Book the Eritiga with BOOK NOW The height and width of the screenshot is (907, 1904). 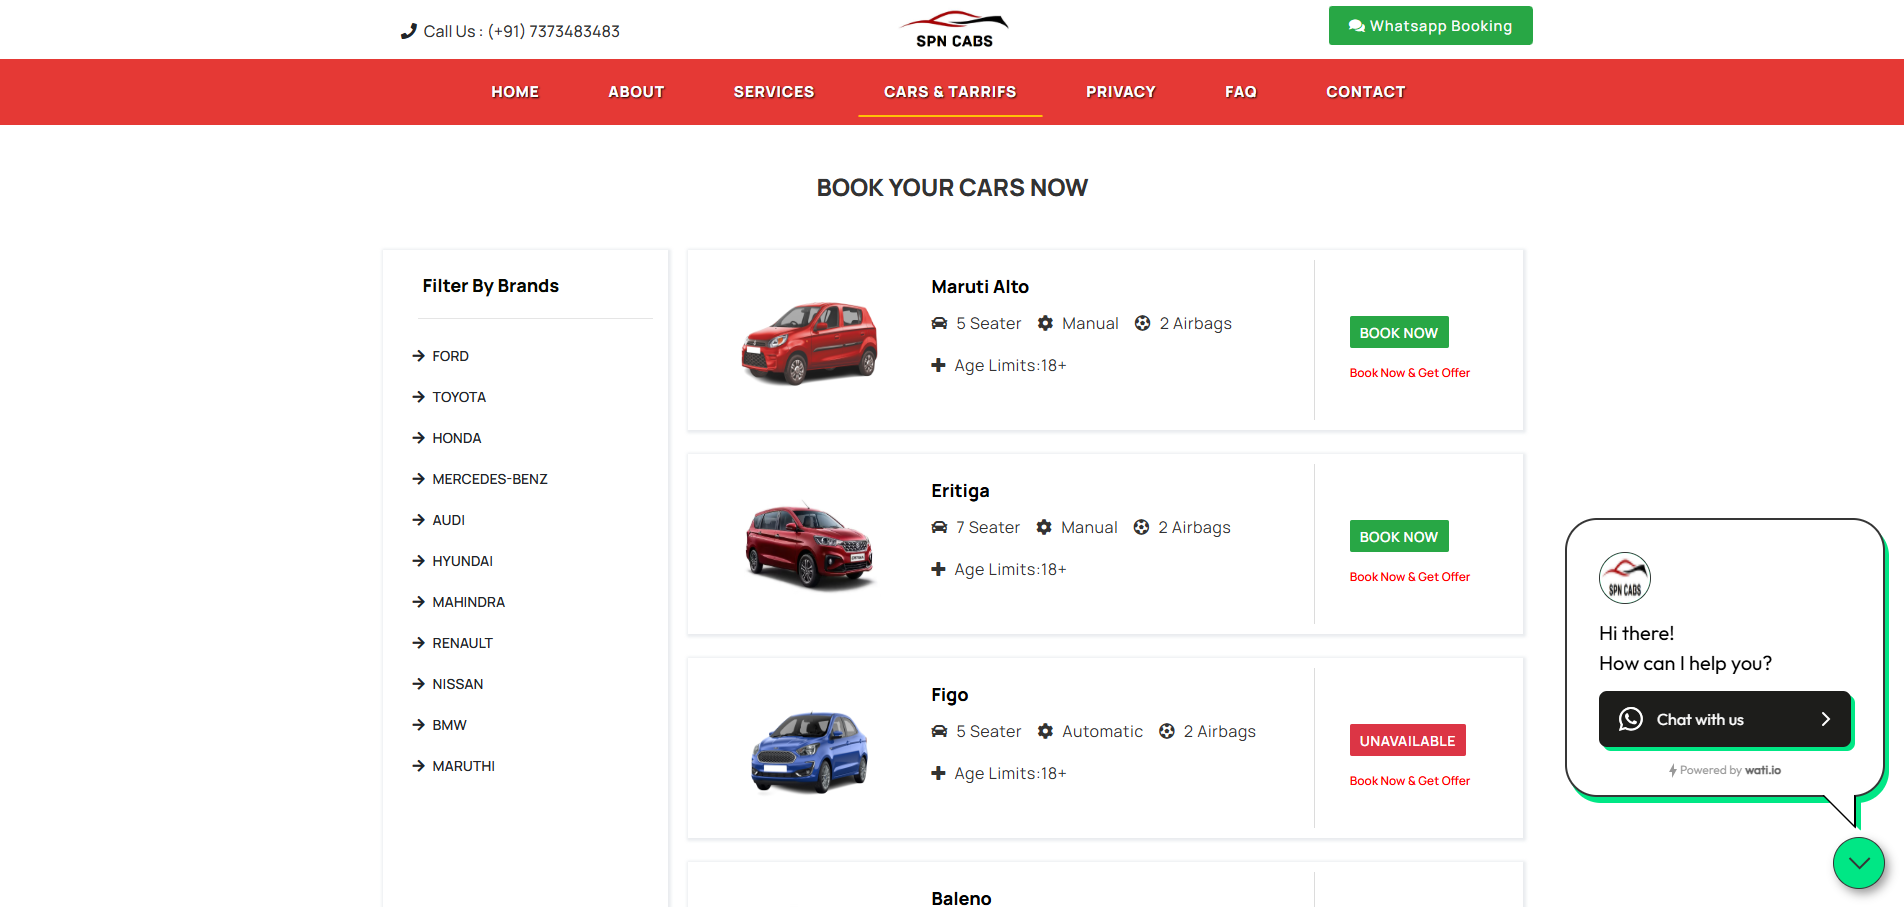pyautogui.click(x=1398, y=537)
